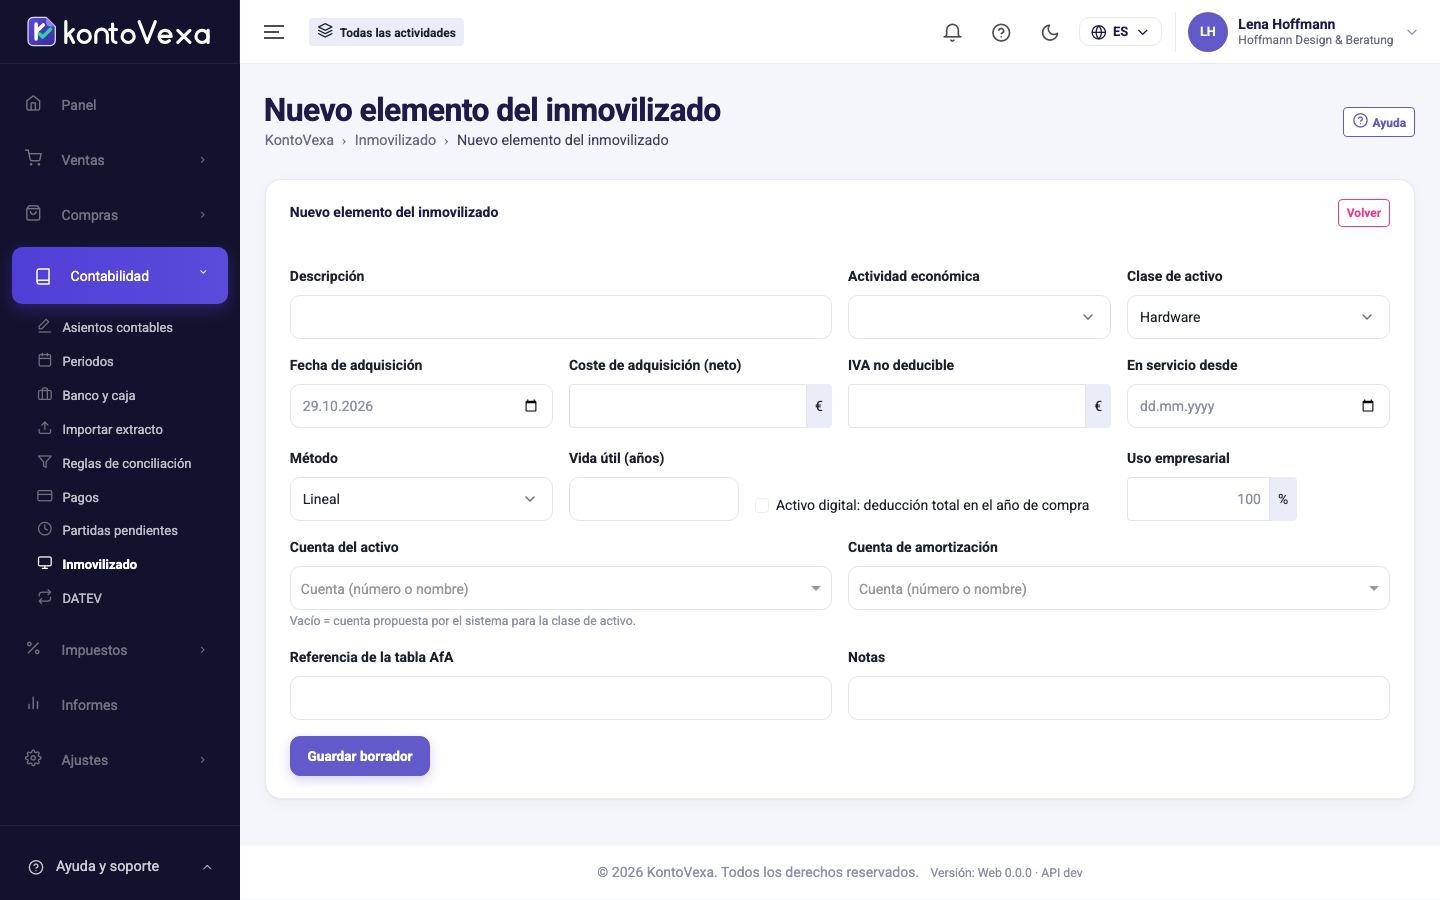The image size is (1440, 900).
Task: Open Lena Hoffmann user account menu
Action: click(1303, 32)
